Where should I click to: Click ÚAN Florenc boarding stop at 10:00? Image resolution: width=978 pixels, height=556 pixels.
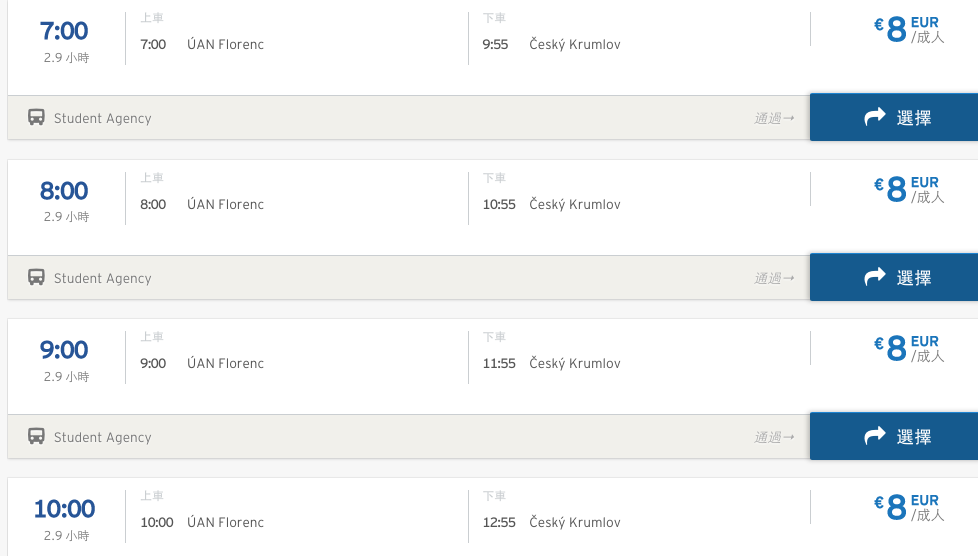(x=225, y=522)
